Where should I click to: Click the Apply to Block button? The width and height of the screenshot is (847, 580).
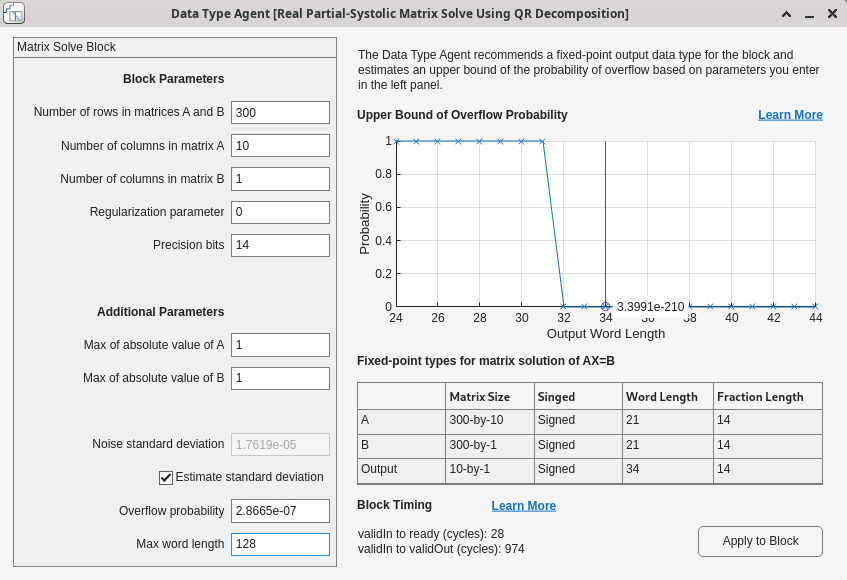760,541
